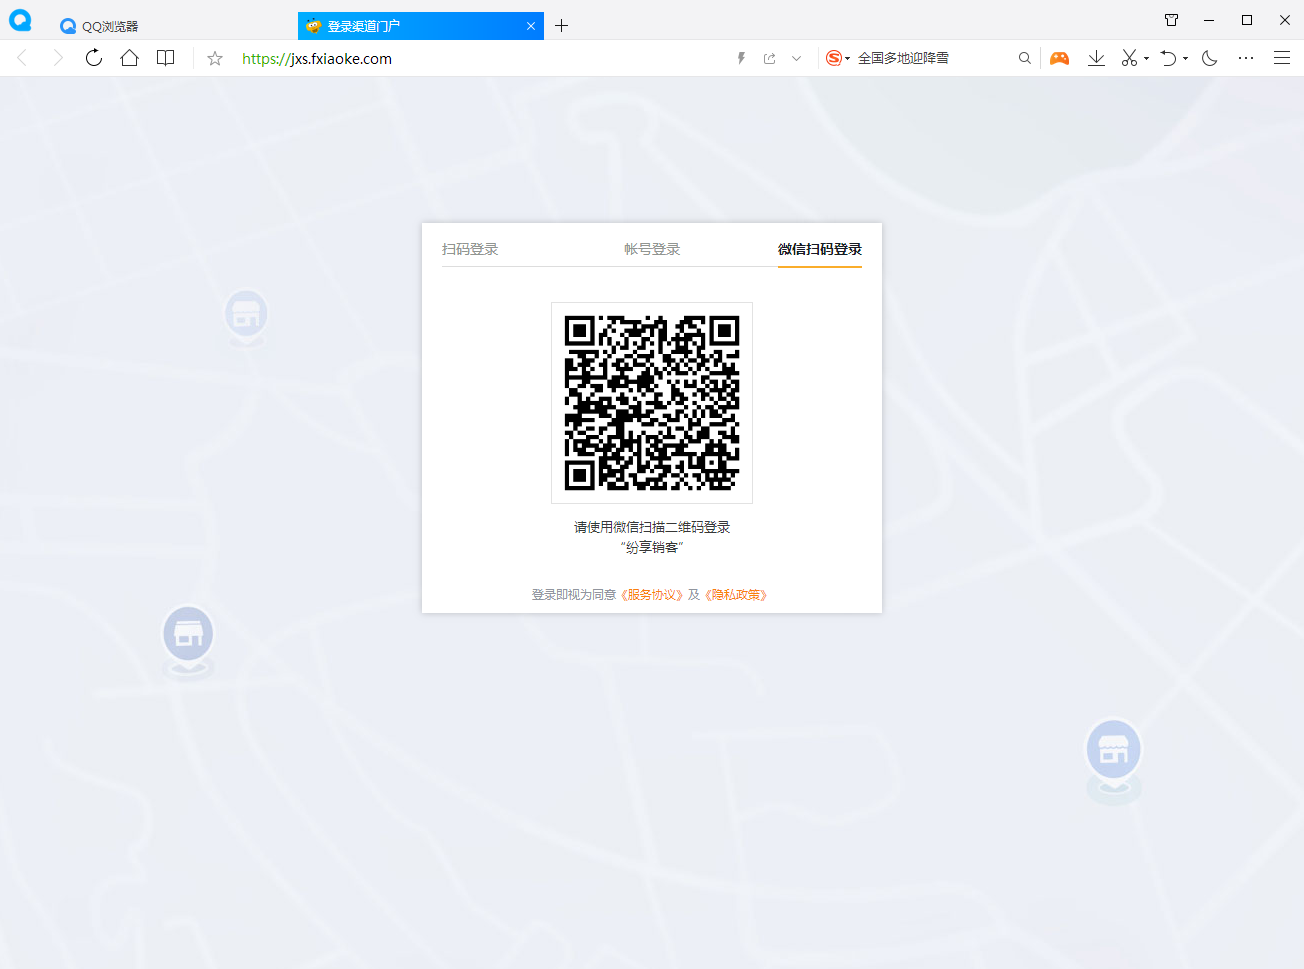This screenshot has width=1304, height=969.
Task: Click the magnifier search icon
Action: [1025, 58]
